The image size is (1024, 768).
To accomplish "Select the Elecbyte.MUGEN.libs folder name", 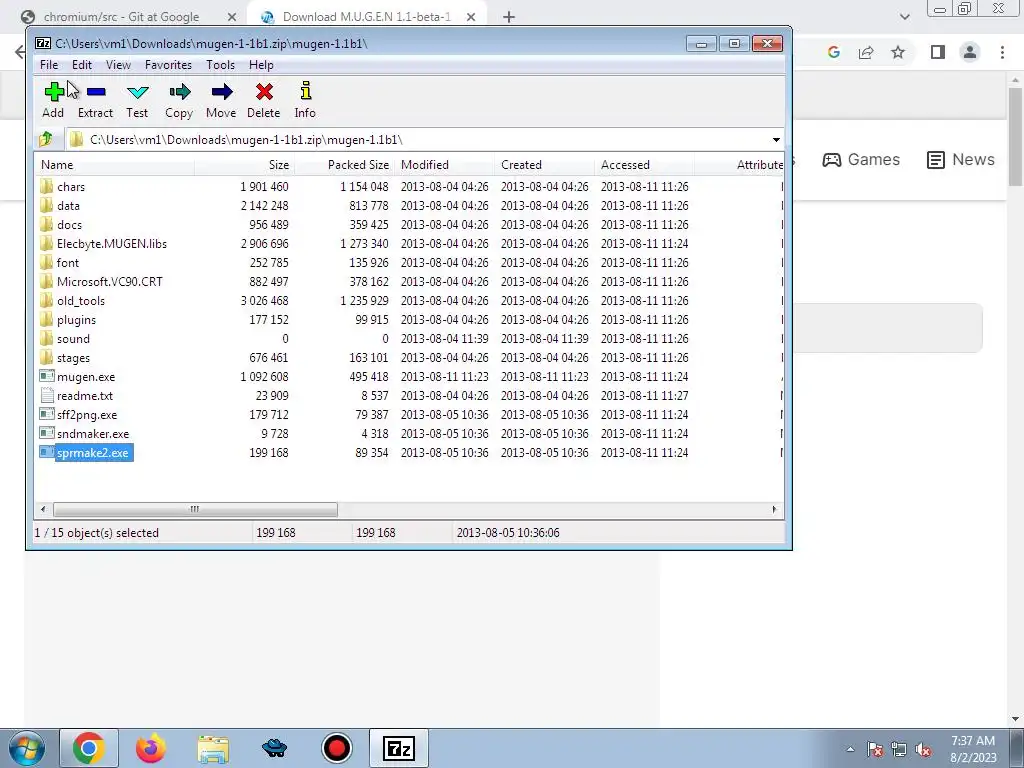I will point(112,244).
